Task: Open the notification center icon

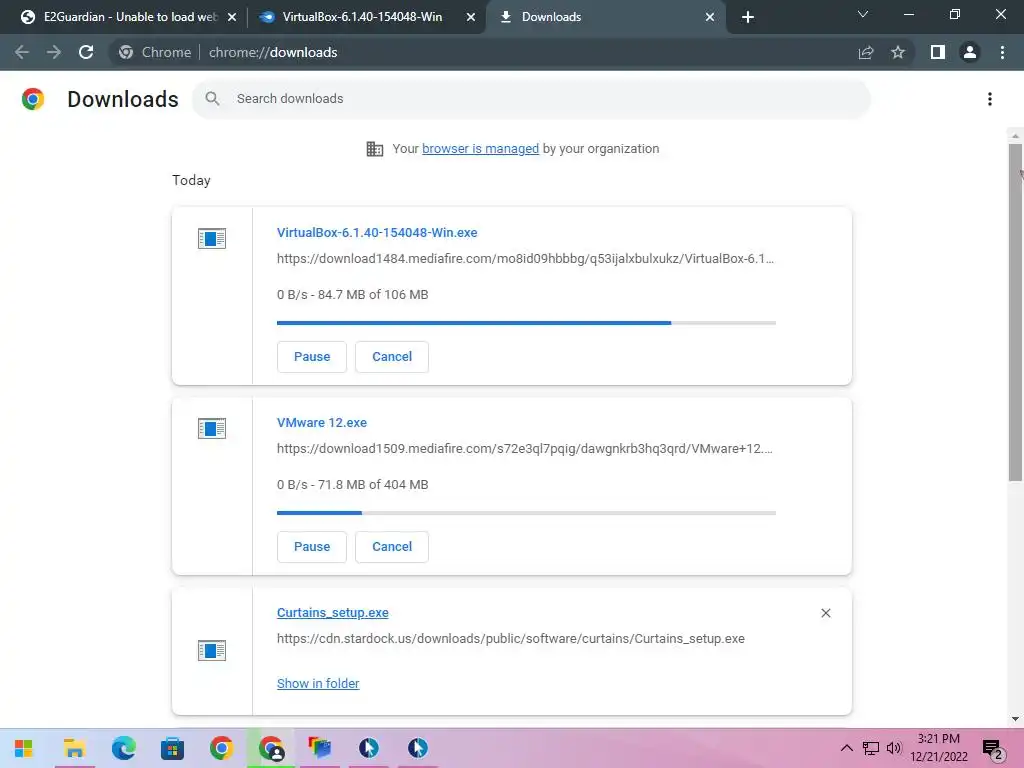Action: (993, 749)
